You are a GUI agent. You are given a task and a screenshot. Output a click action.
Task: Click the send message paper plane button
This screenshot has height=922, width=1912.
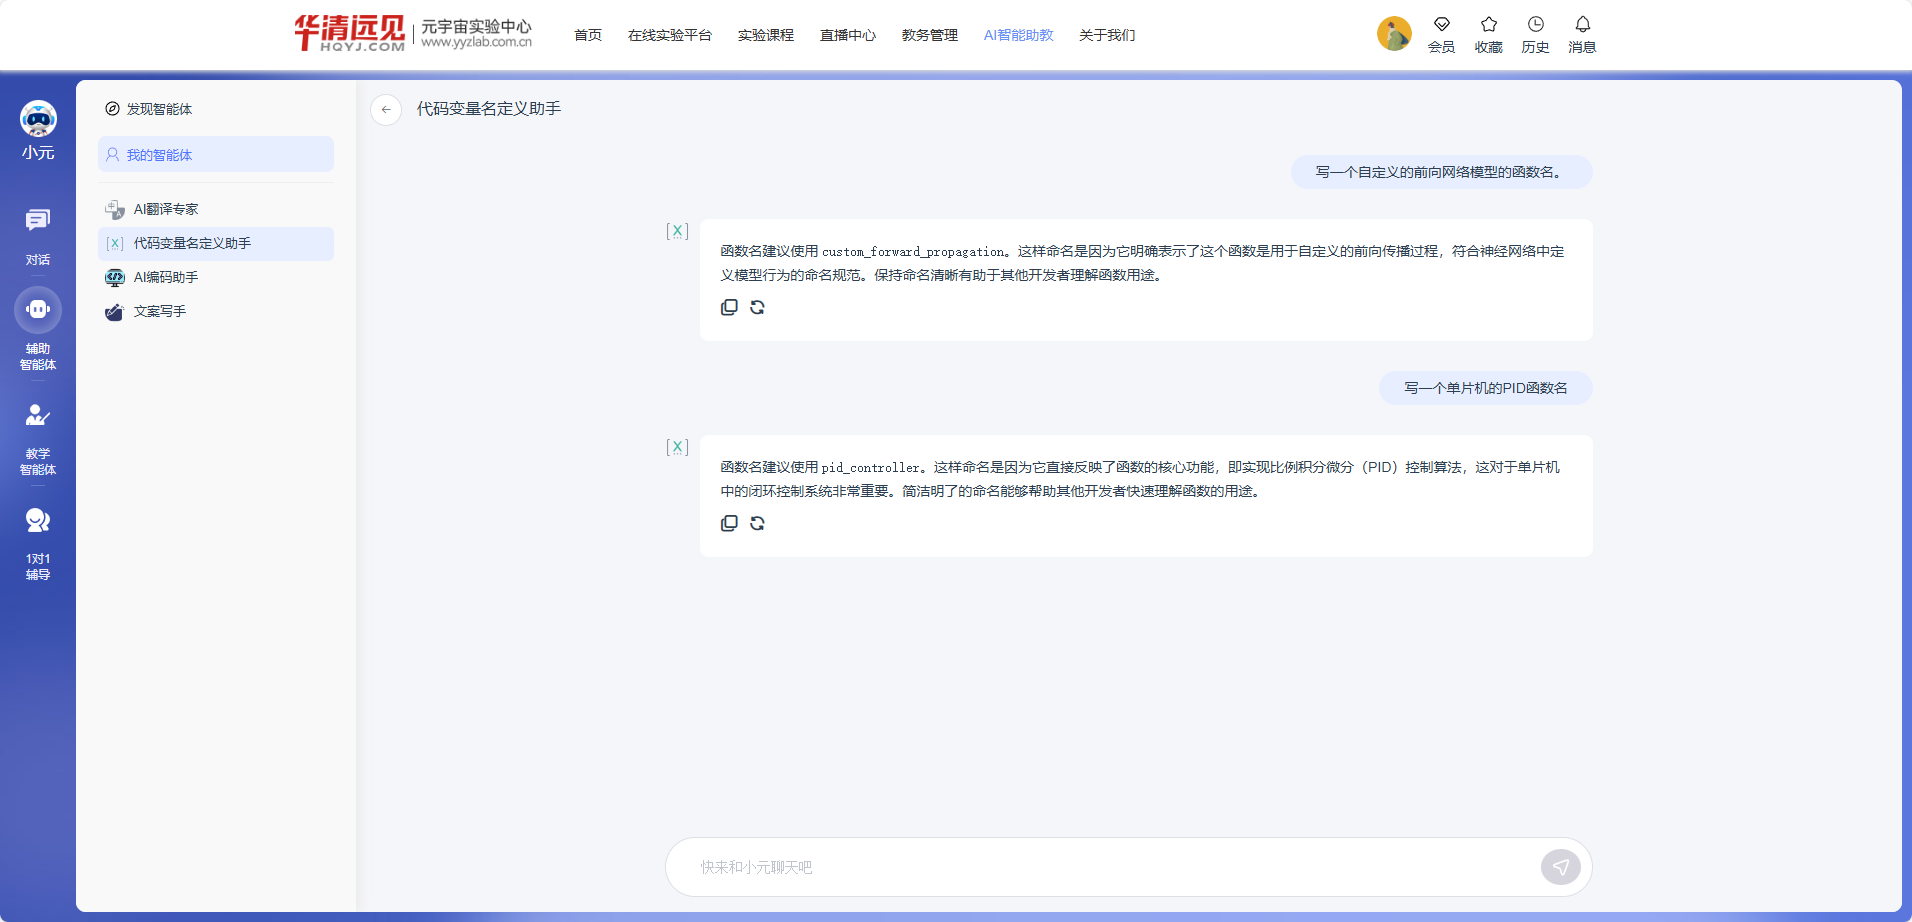(1560, 867)
